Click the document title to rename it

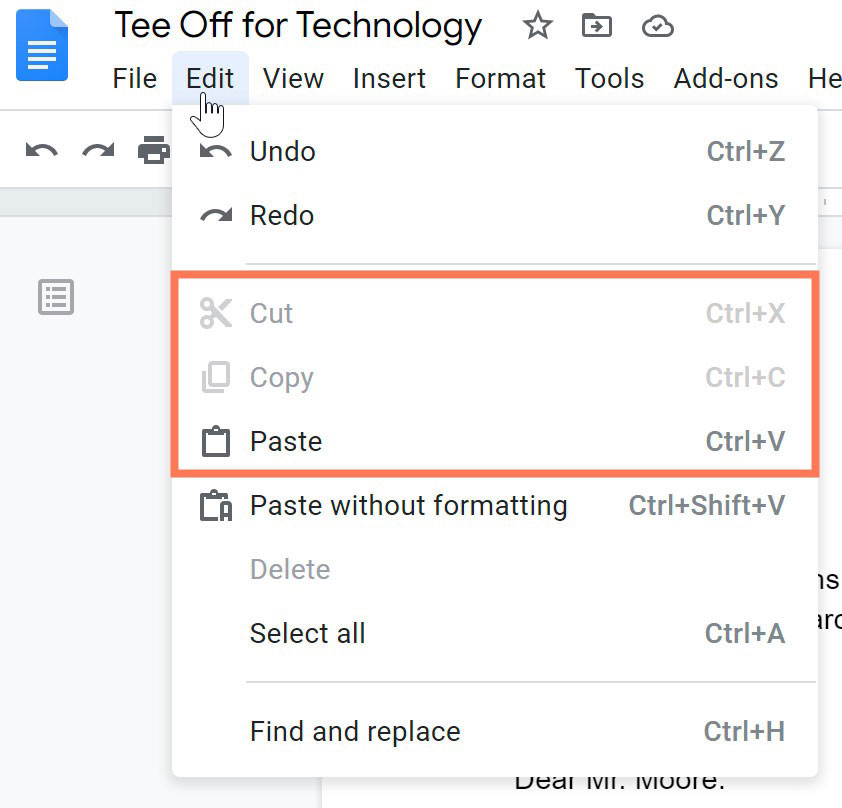click(297, 25)
